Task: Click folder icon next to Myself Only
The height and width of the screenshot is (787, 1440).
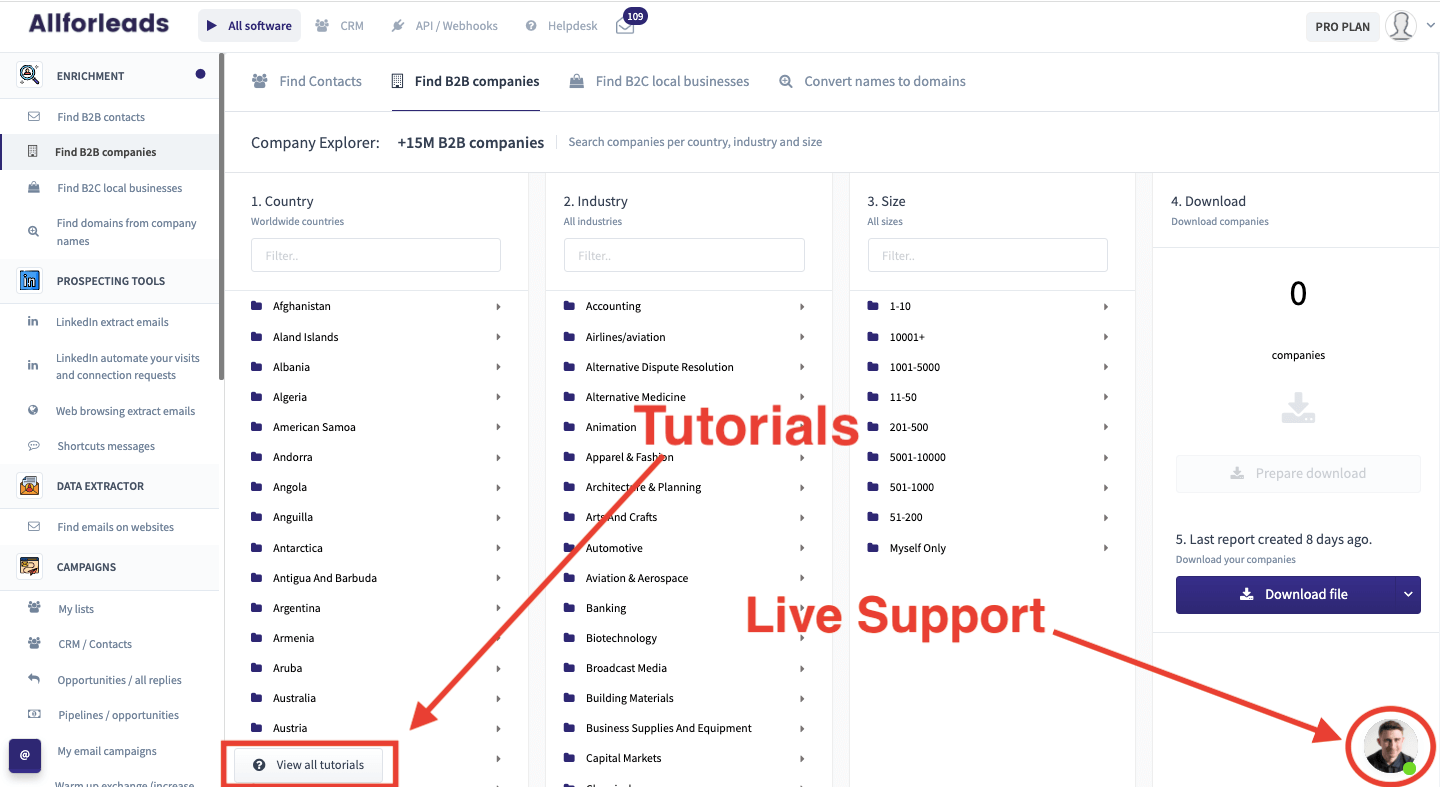Action: 873,548
